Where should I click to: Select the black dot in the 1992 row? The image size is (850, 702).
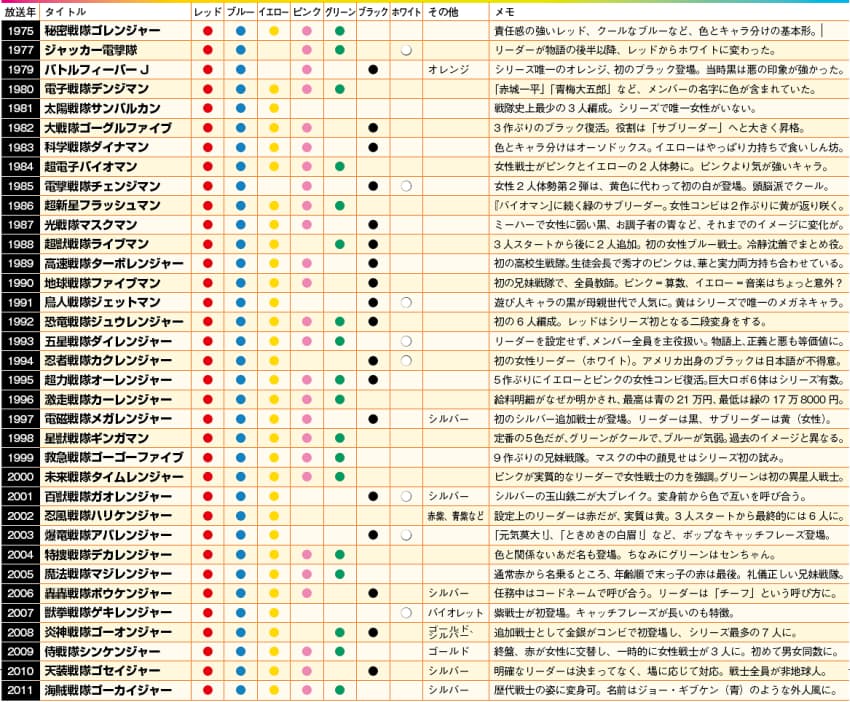tap(373, 322)
